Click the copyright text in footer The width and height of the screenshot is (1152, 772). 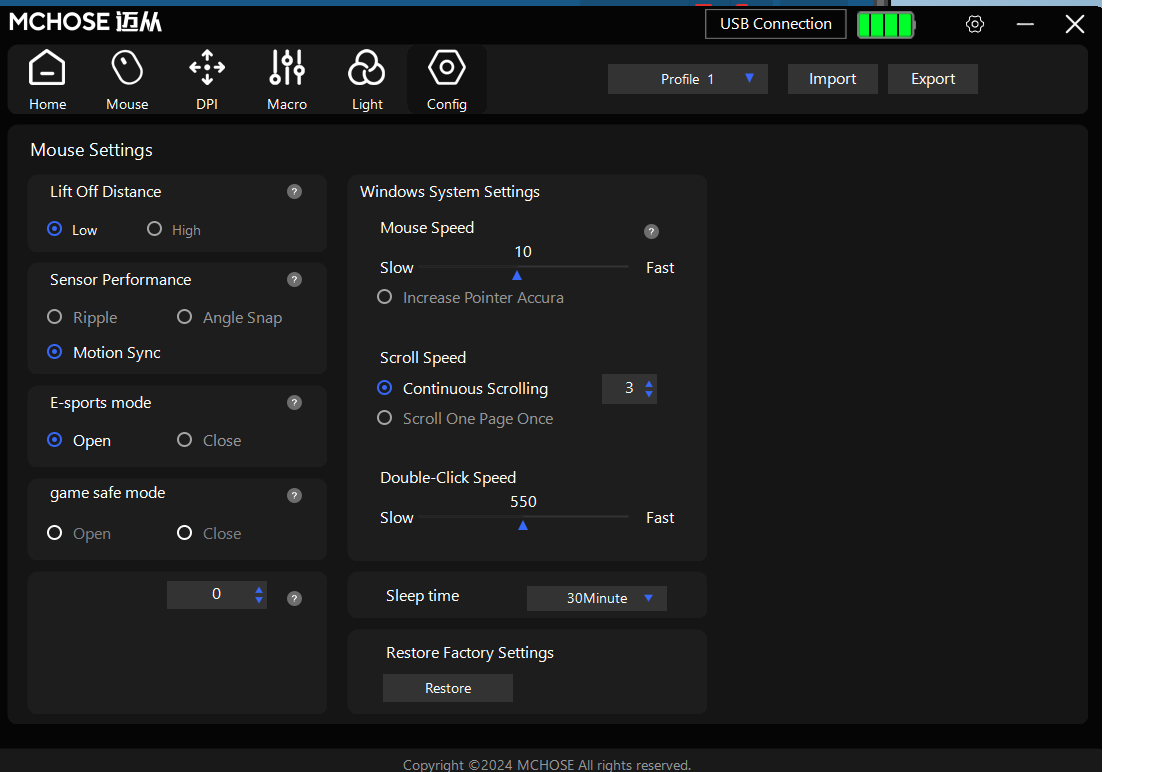coord(547,765)
